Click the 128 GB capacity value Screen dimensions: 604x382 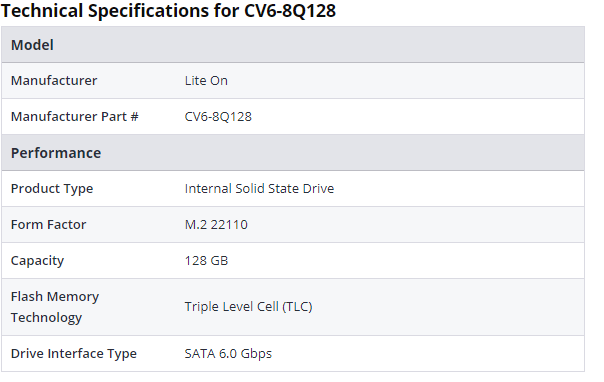206,261
